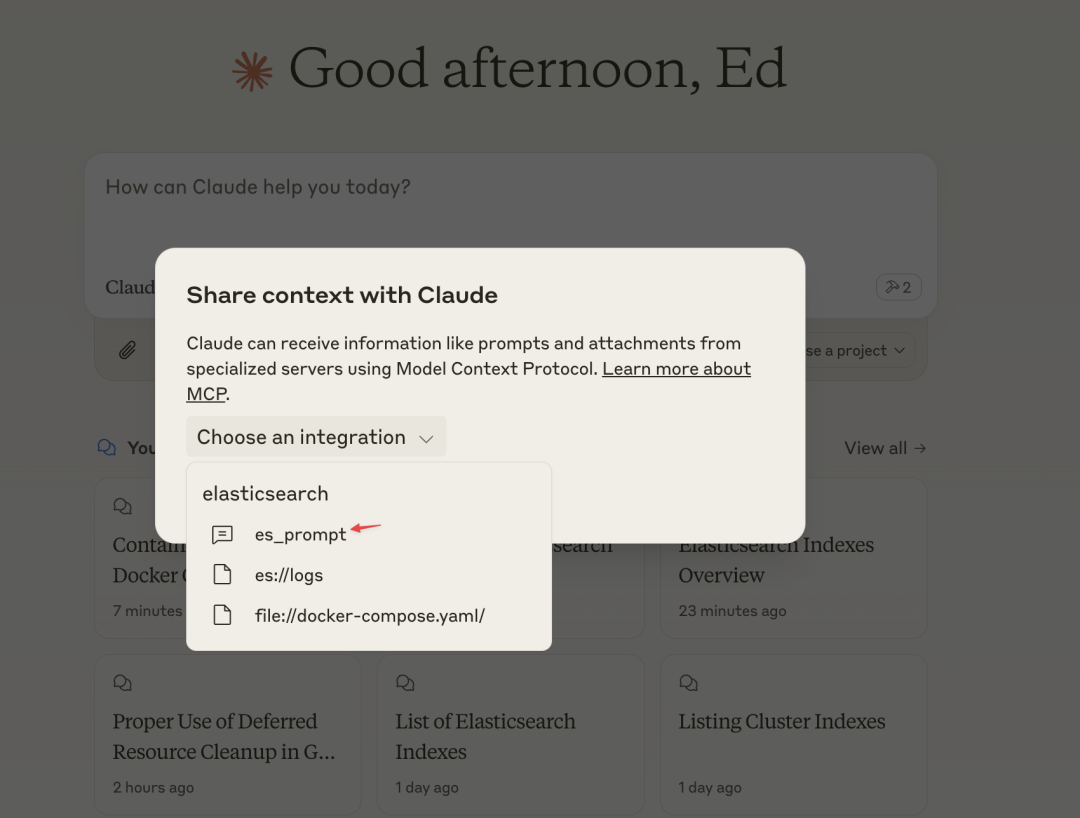This screenshot has height=818, width=1080.
Task: Click the docker-compose.yaml file icon
Action: [222, 615]
